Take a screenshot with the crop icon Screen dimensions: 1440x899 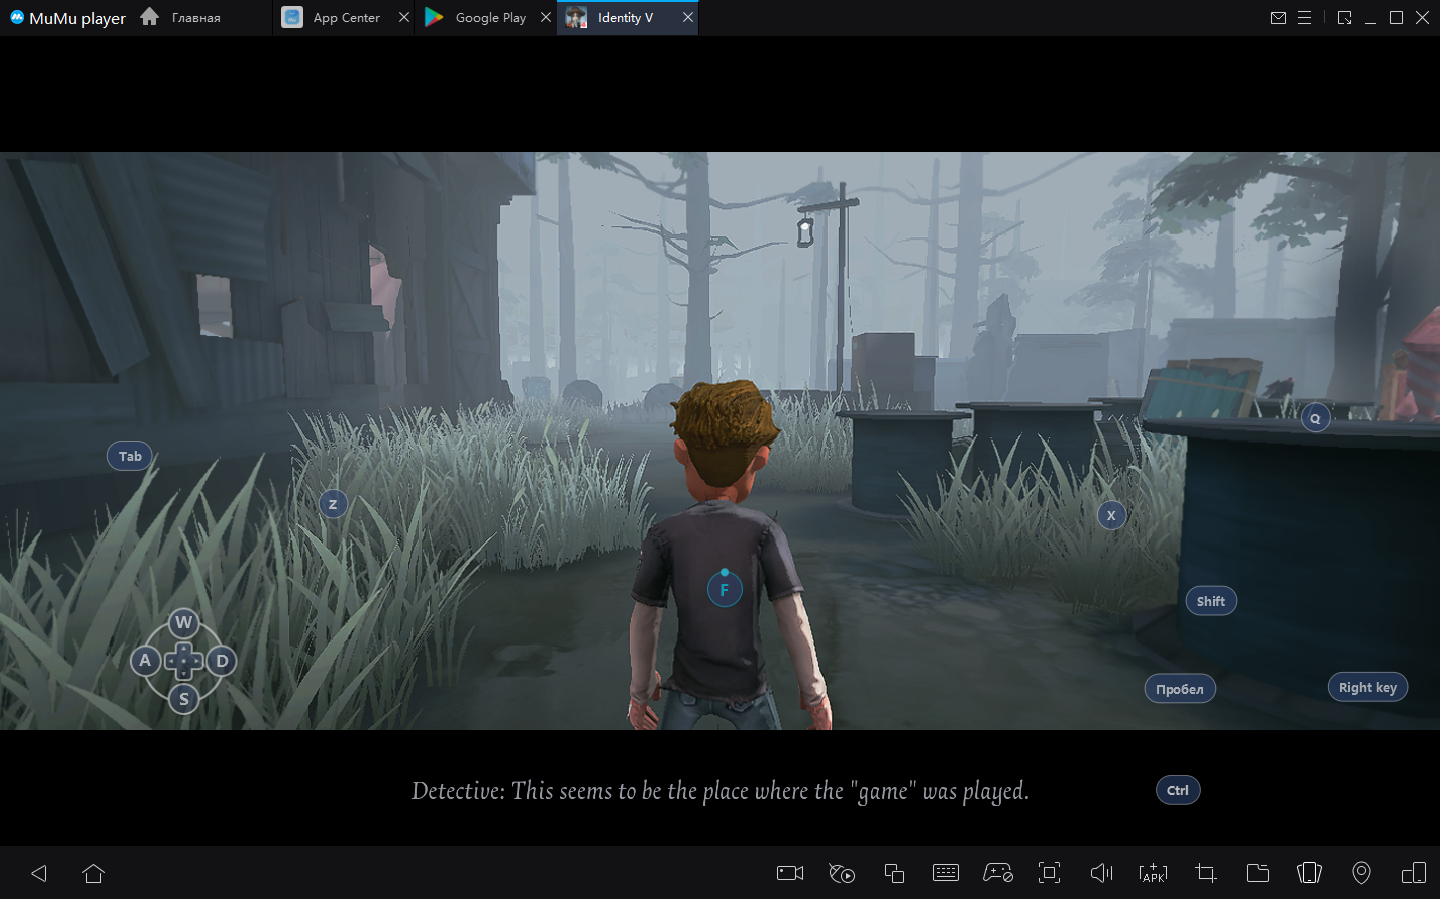tap(1206, 873)
